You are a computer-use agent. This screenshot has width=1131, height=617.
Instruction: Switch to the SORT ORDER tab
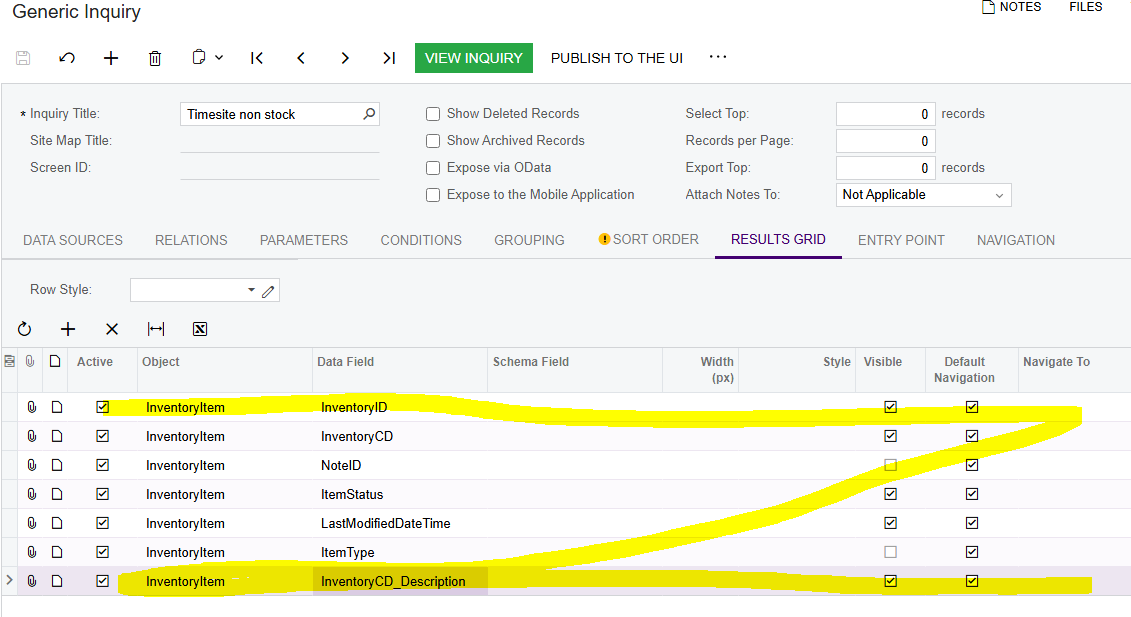coord(648,240)
